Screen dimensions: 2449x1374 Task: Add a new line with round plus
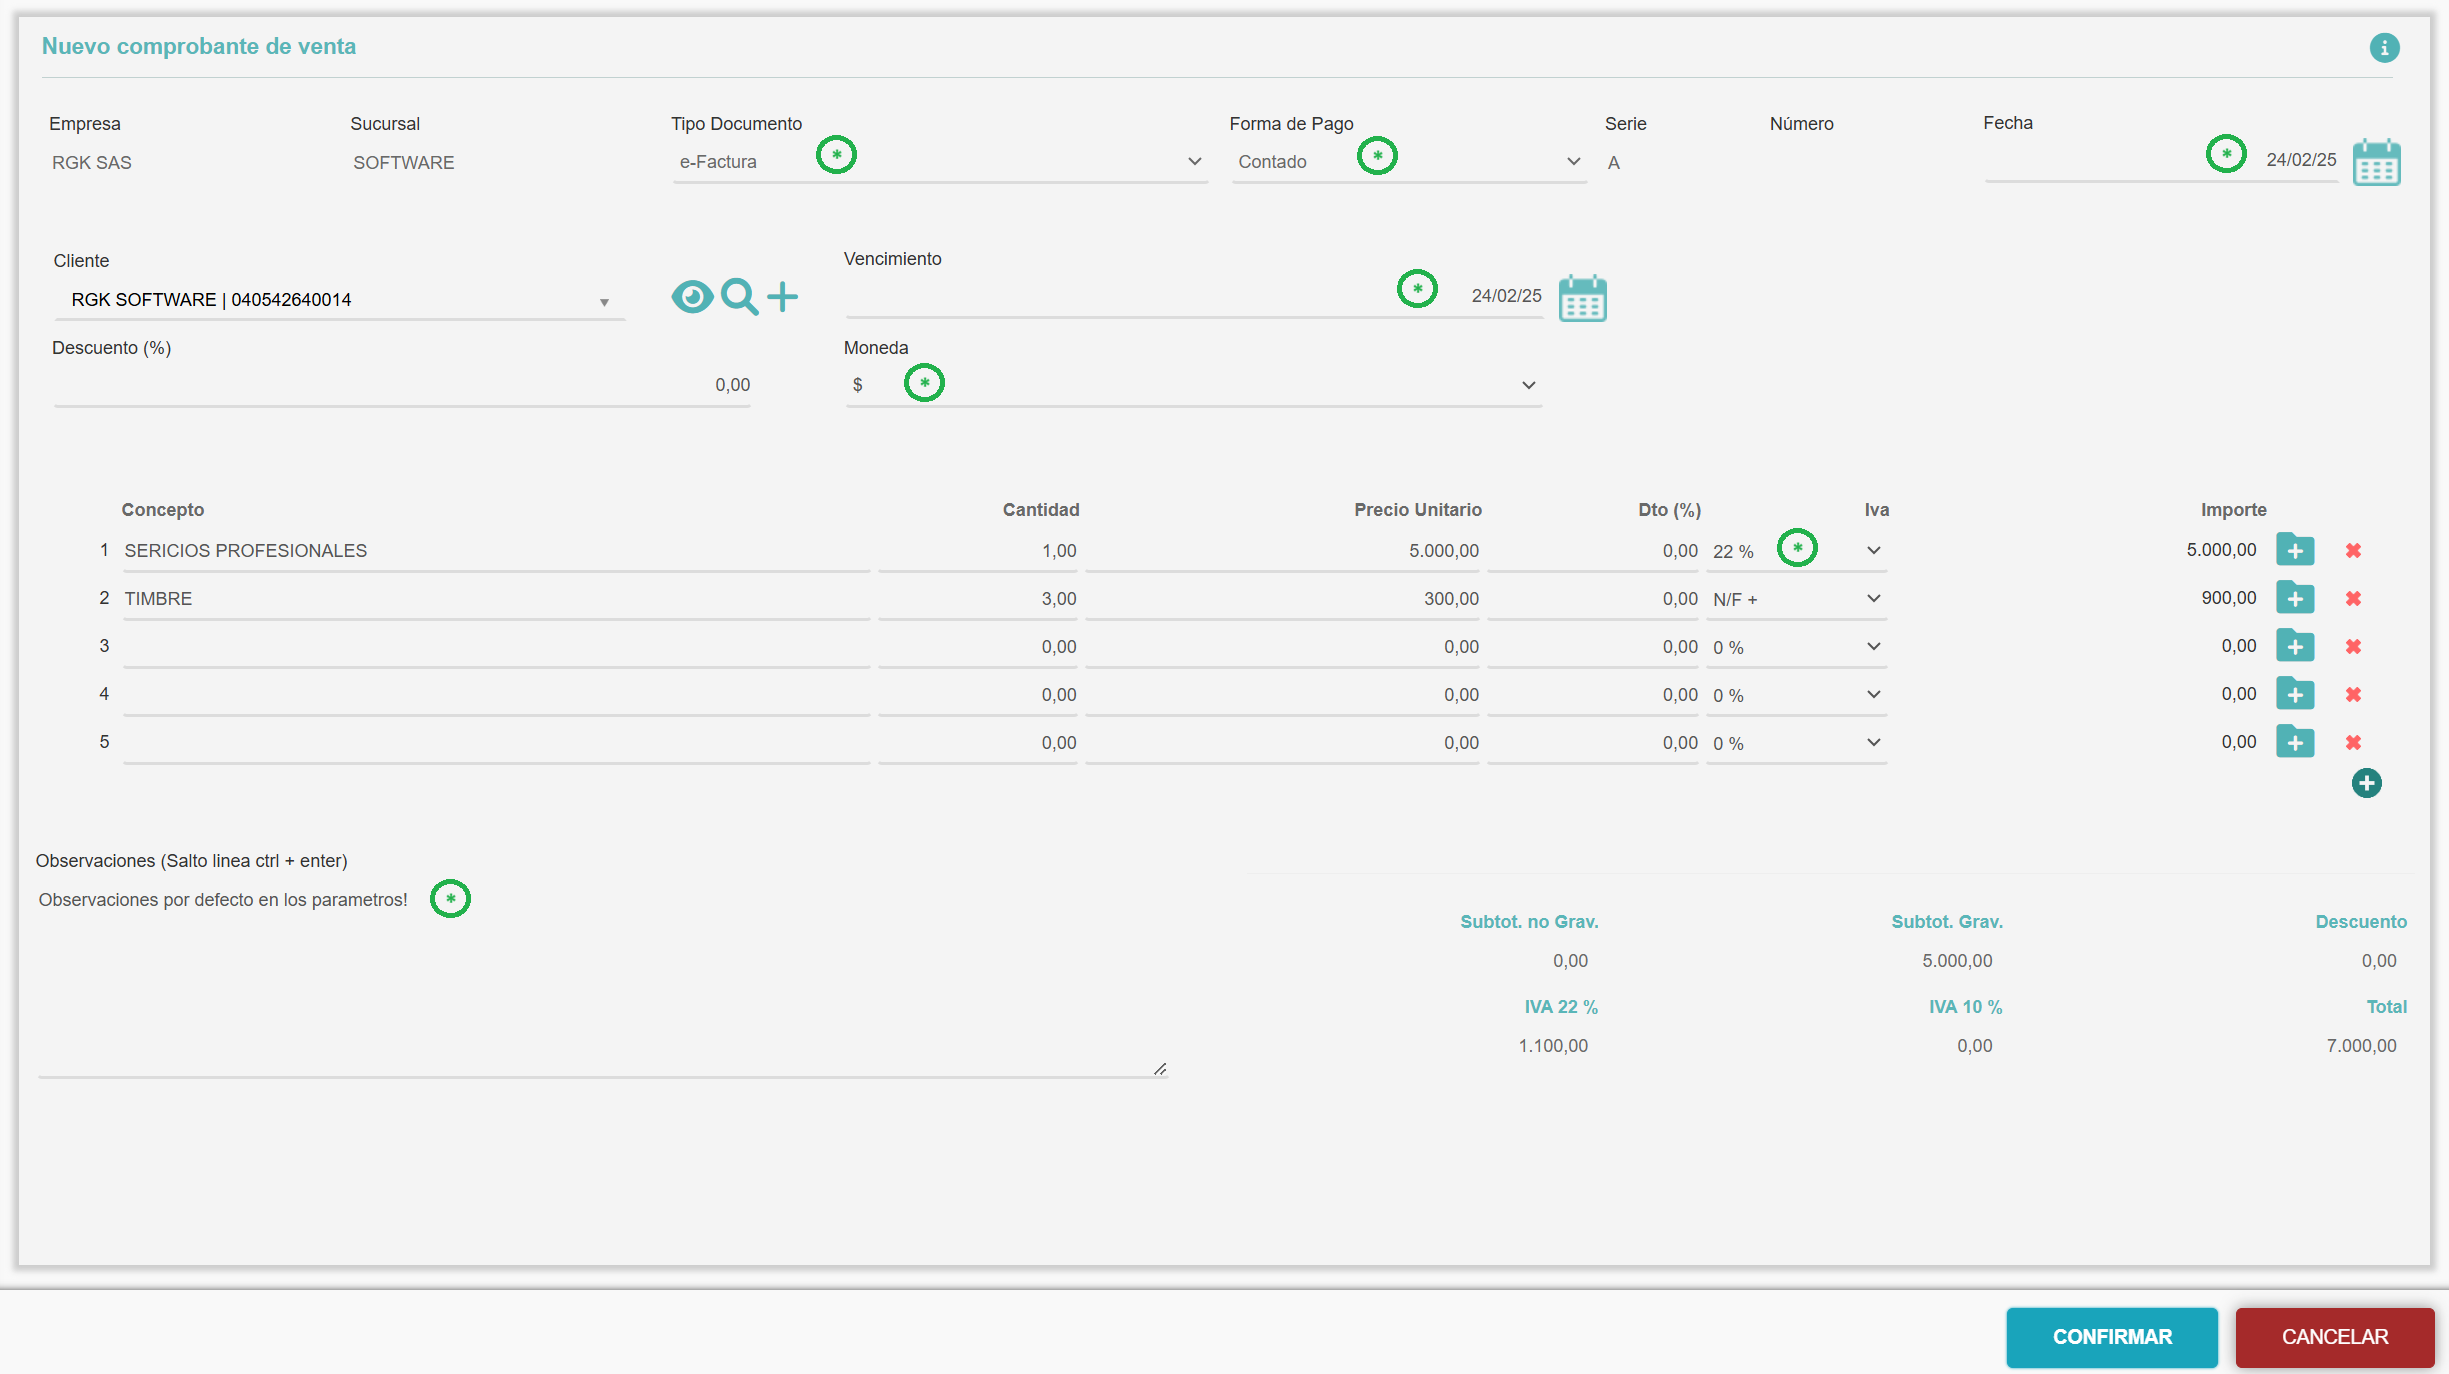tap(2366, 783)
